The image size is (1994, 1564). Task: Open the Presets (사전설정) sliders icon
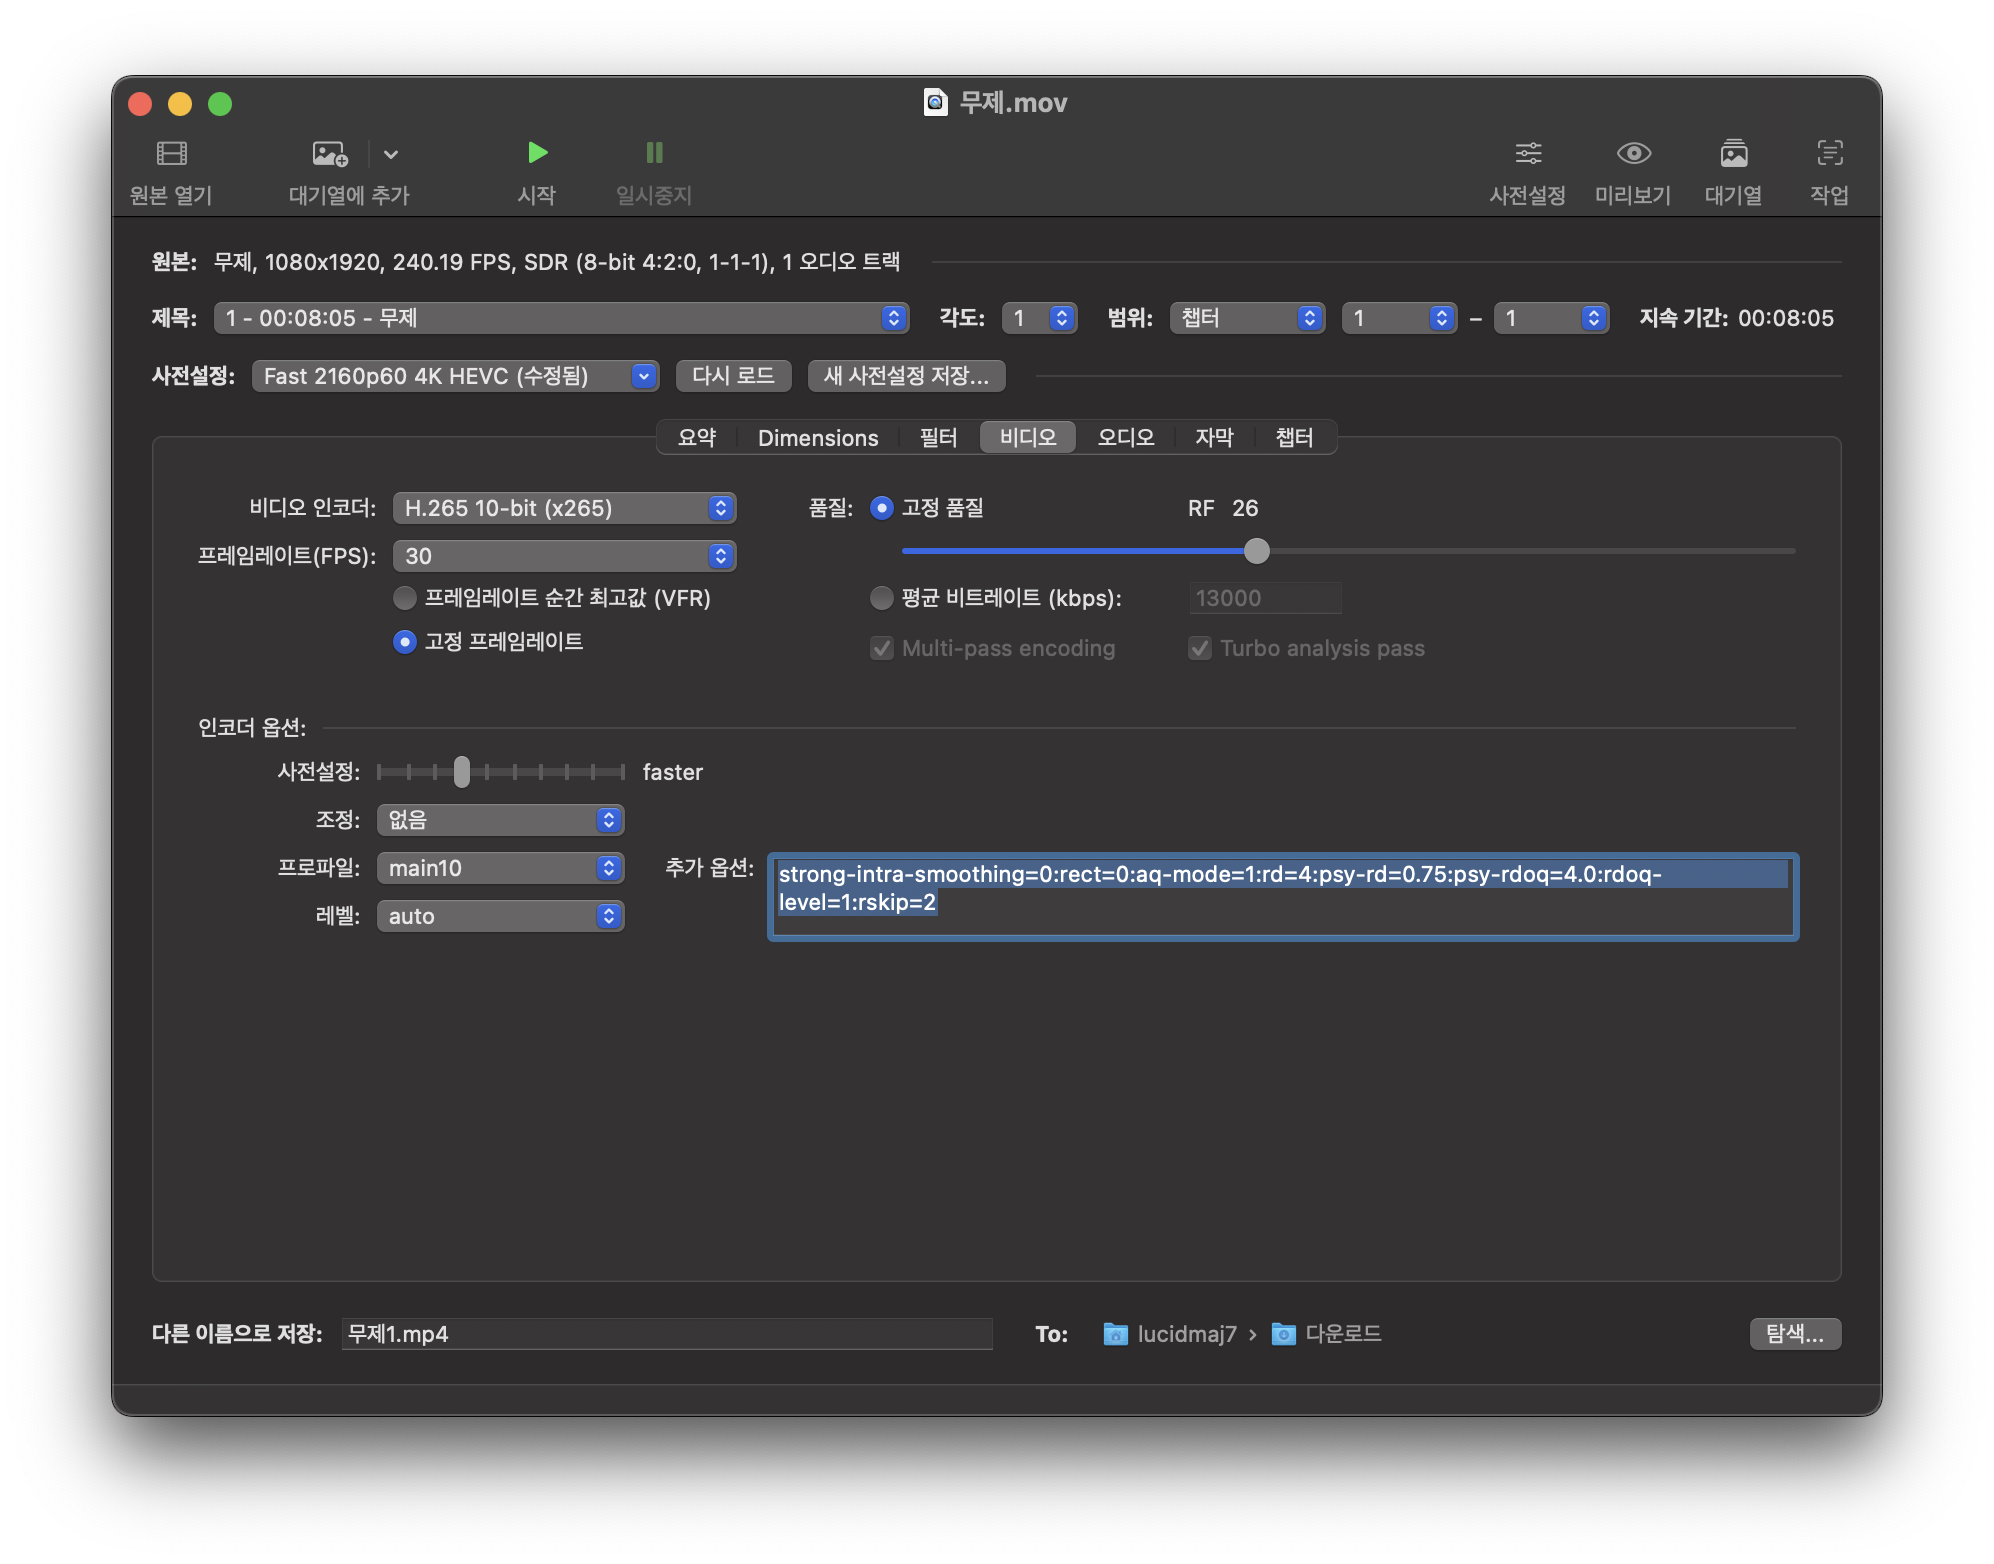pos(1527,153)
